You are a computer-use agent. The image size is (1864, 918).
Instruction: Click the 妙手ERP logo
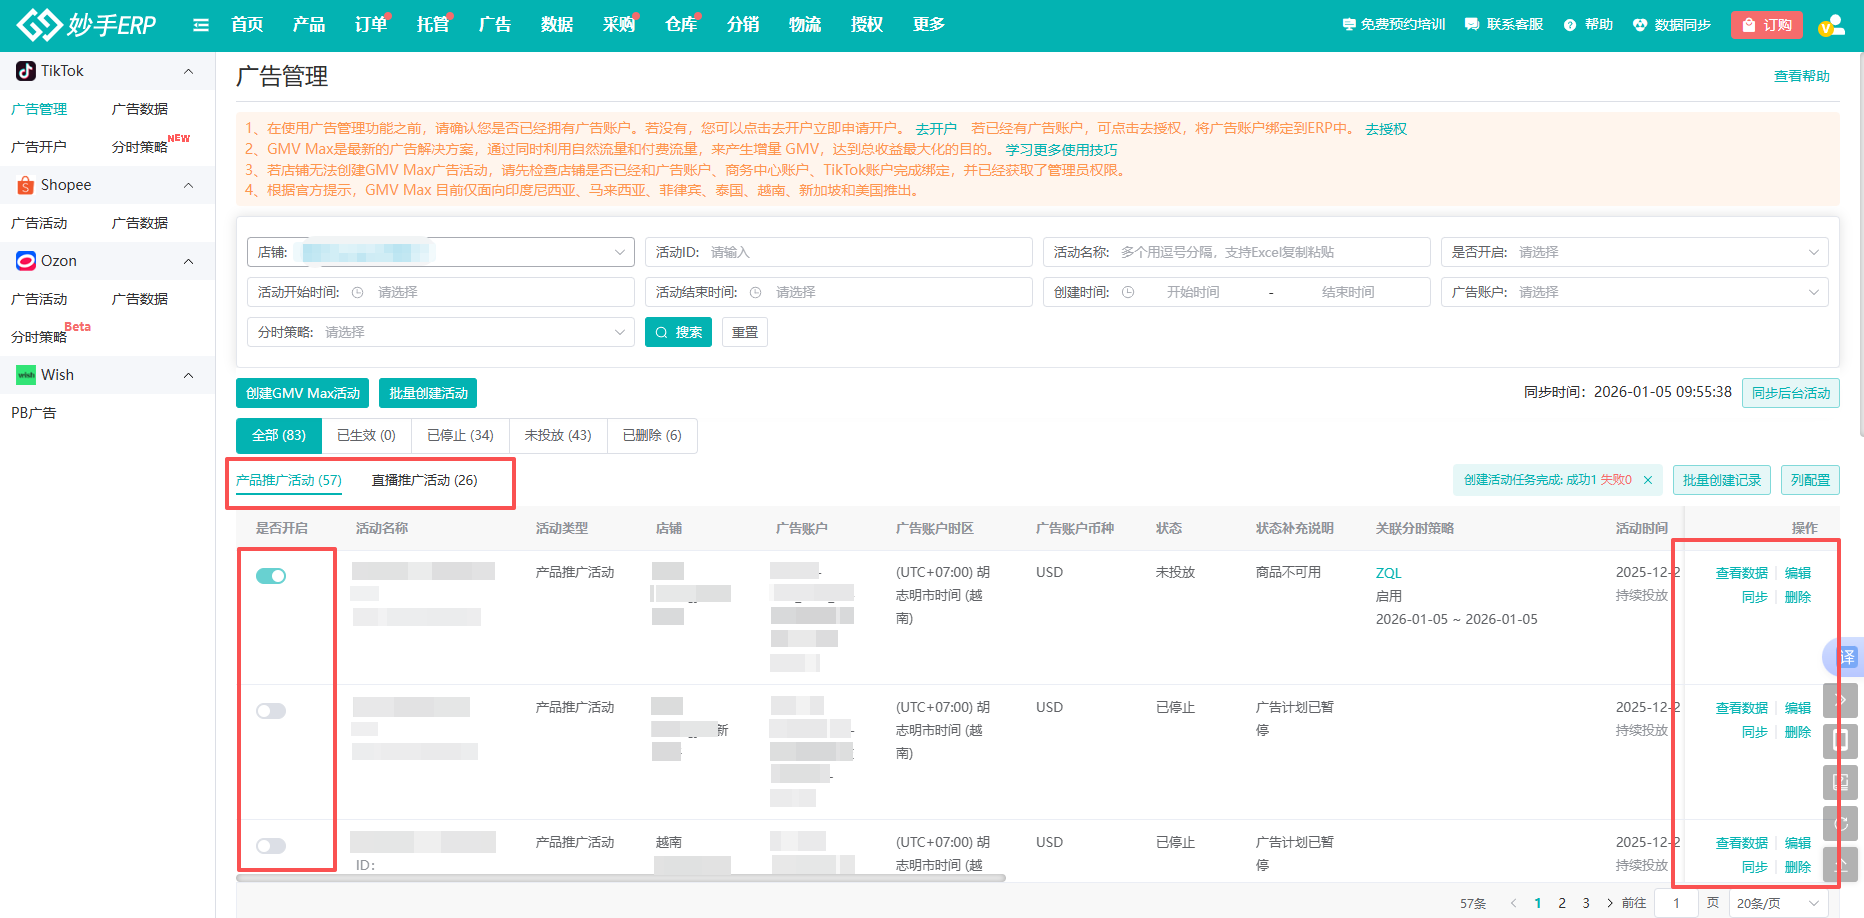coord(87,25)
